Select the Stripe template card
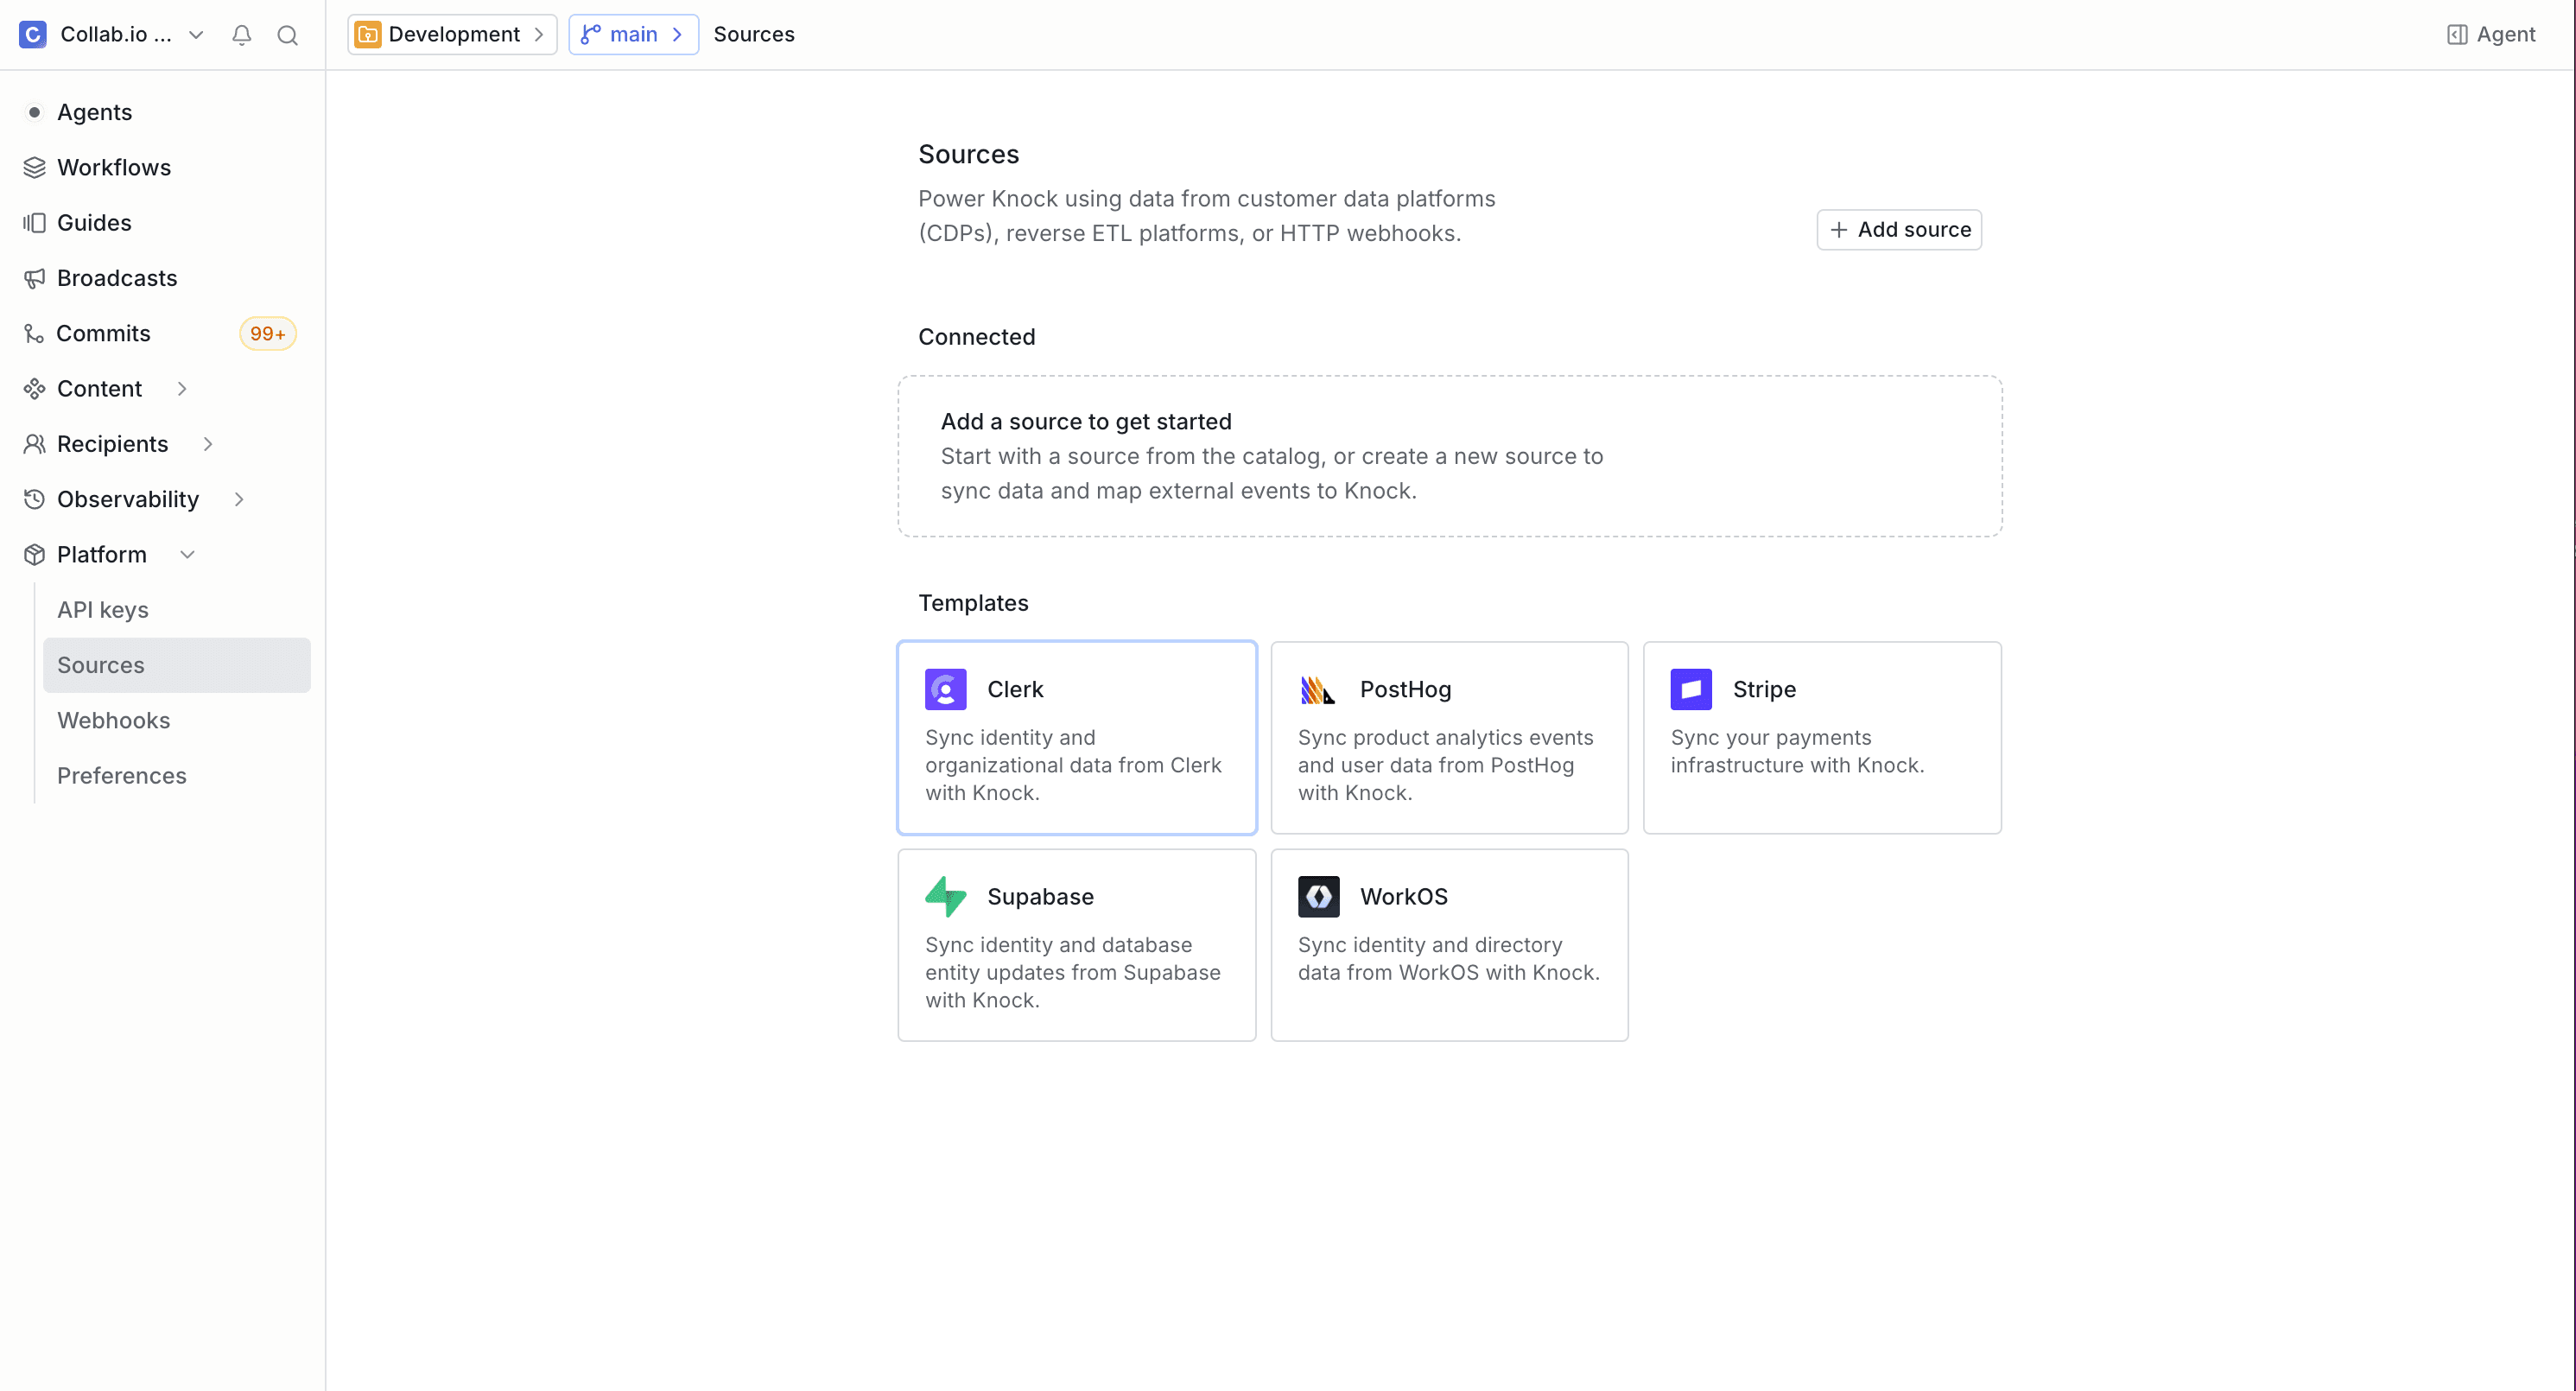The image size is (2576, 1391). [1822, 738]
